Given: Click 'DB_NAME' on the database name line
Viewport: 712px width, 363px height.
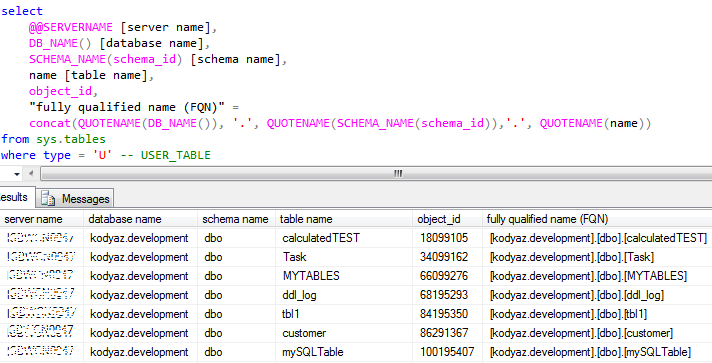Looking at the screenshot, I should (54, 43).
